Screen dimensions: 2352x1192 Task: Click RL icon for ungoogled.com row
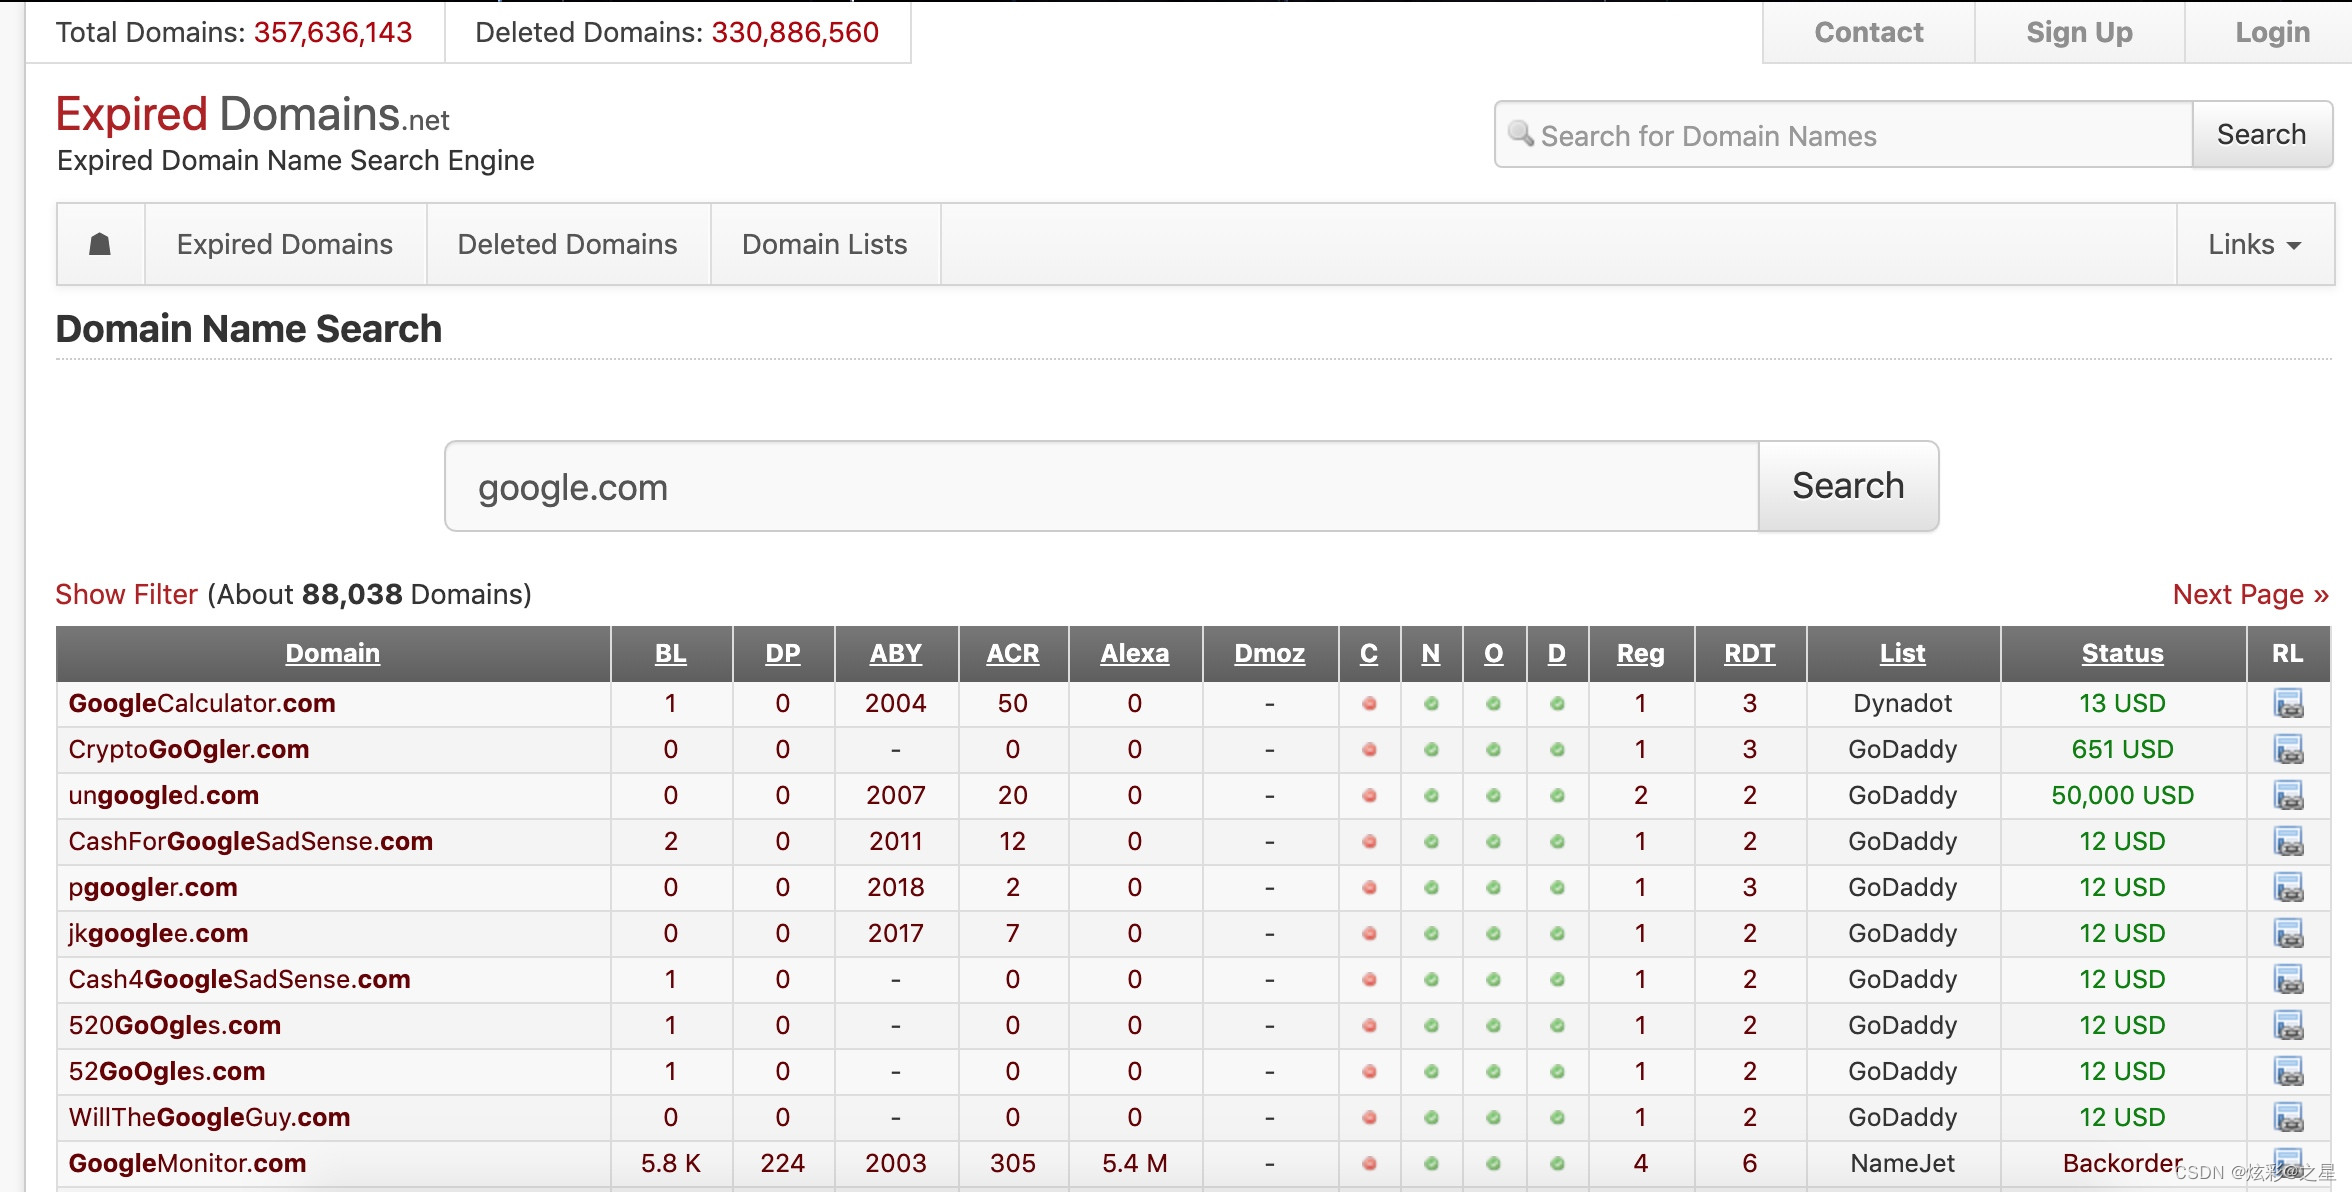point(2288,796)
